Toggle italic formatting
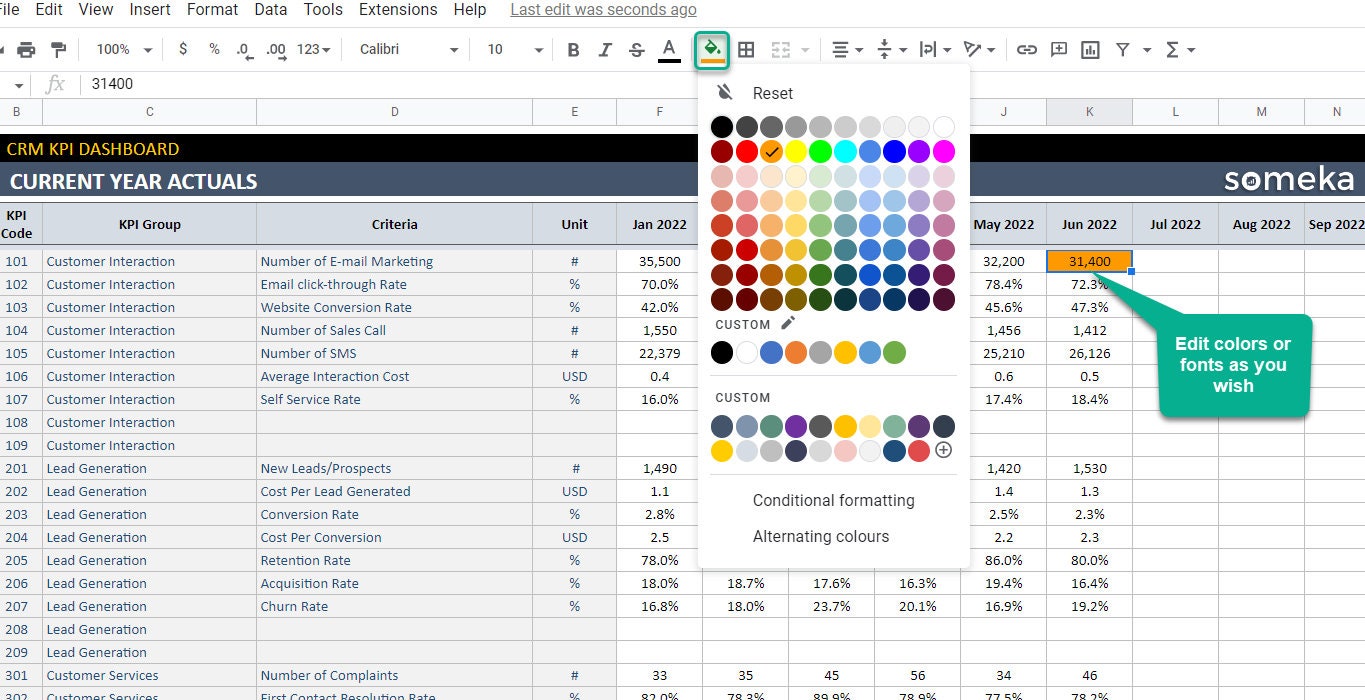The width and height of the screenshot is (1365, 700). [x=604, y=48]
